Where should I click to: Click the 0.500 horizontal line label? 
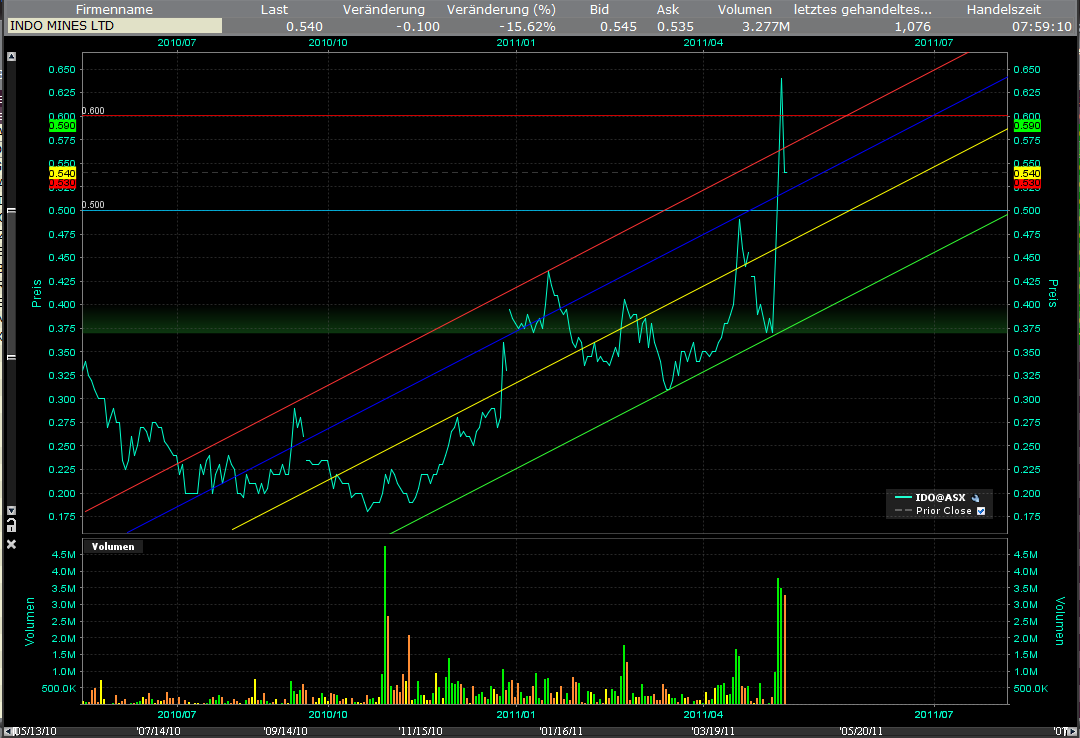[93, 205]
